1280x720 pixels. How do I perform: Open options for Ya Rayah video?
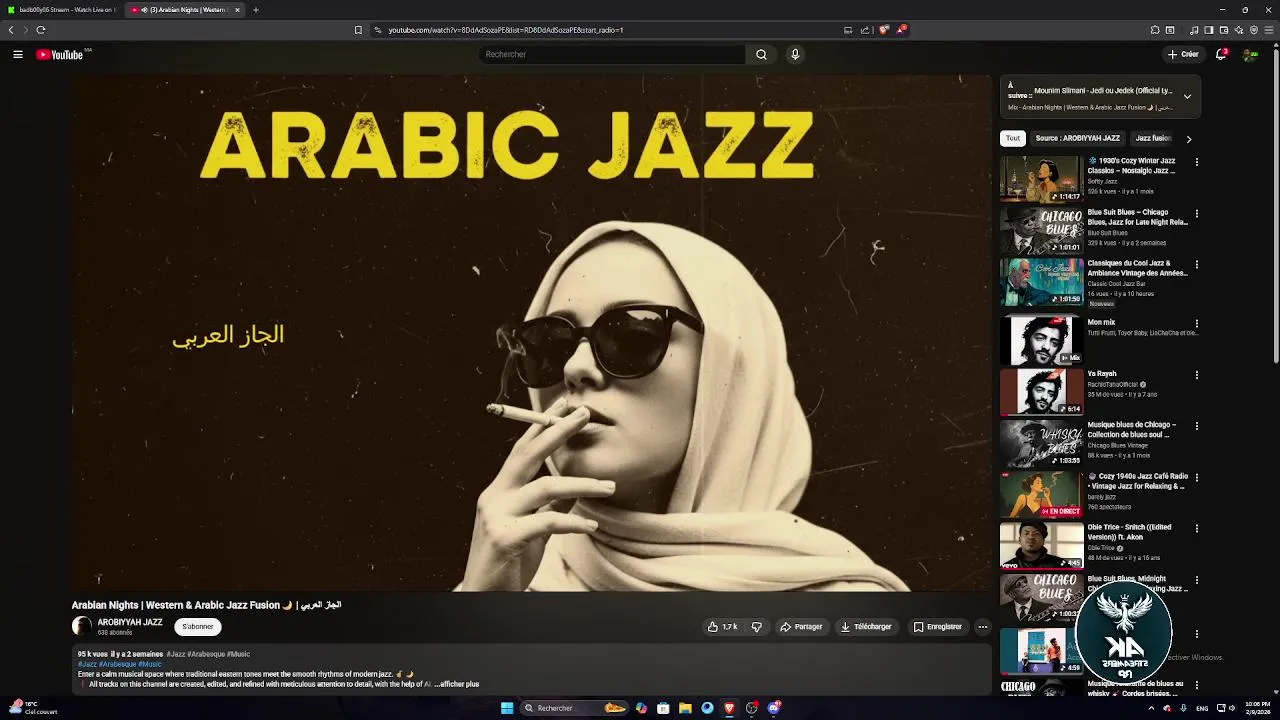pos(1196,375)
